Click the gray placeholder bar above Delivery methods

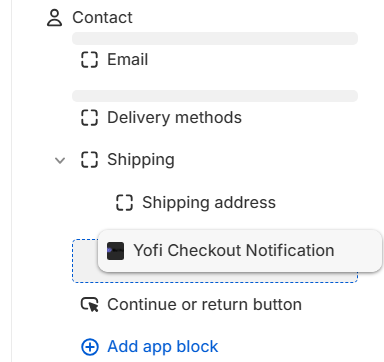point(215,96)
